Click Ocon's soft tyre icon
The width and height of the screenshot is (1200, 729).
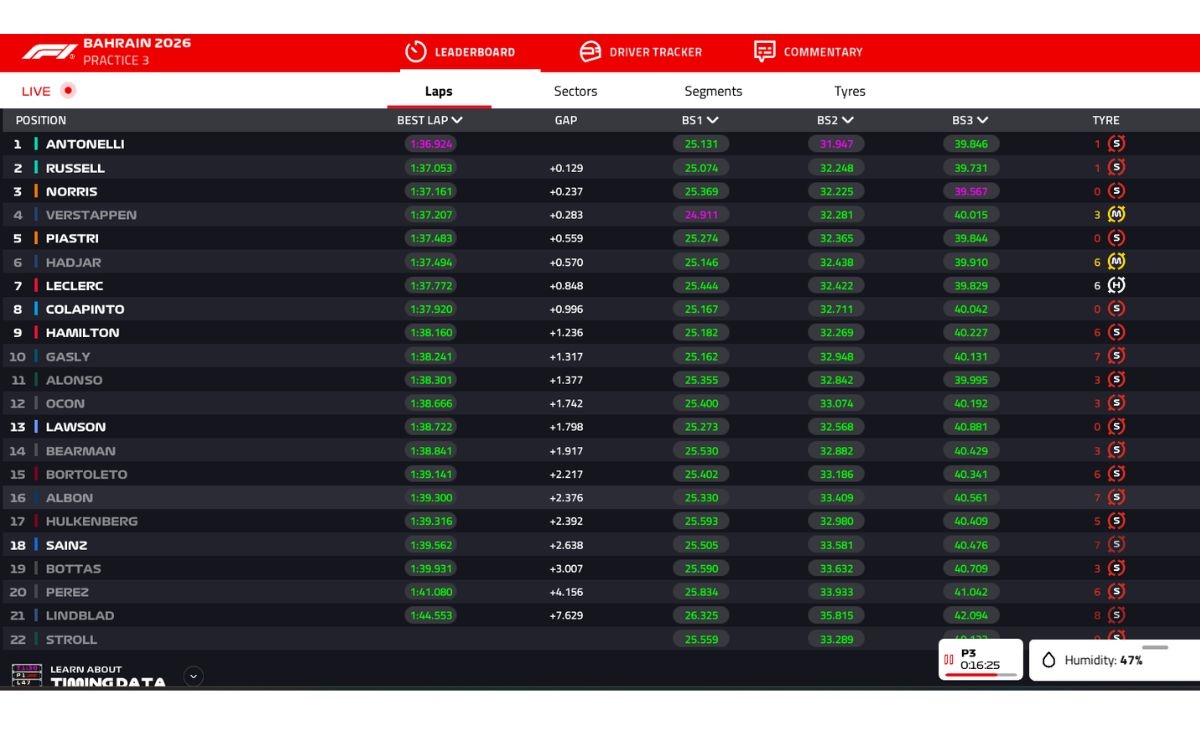[1117, 403]
